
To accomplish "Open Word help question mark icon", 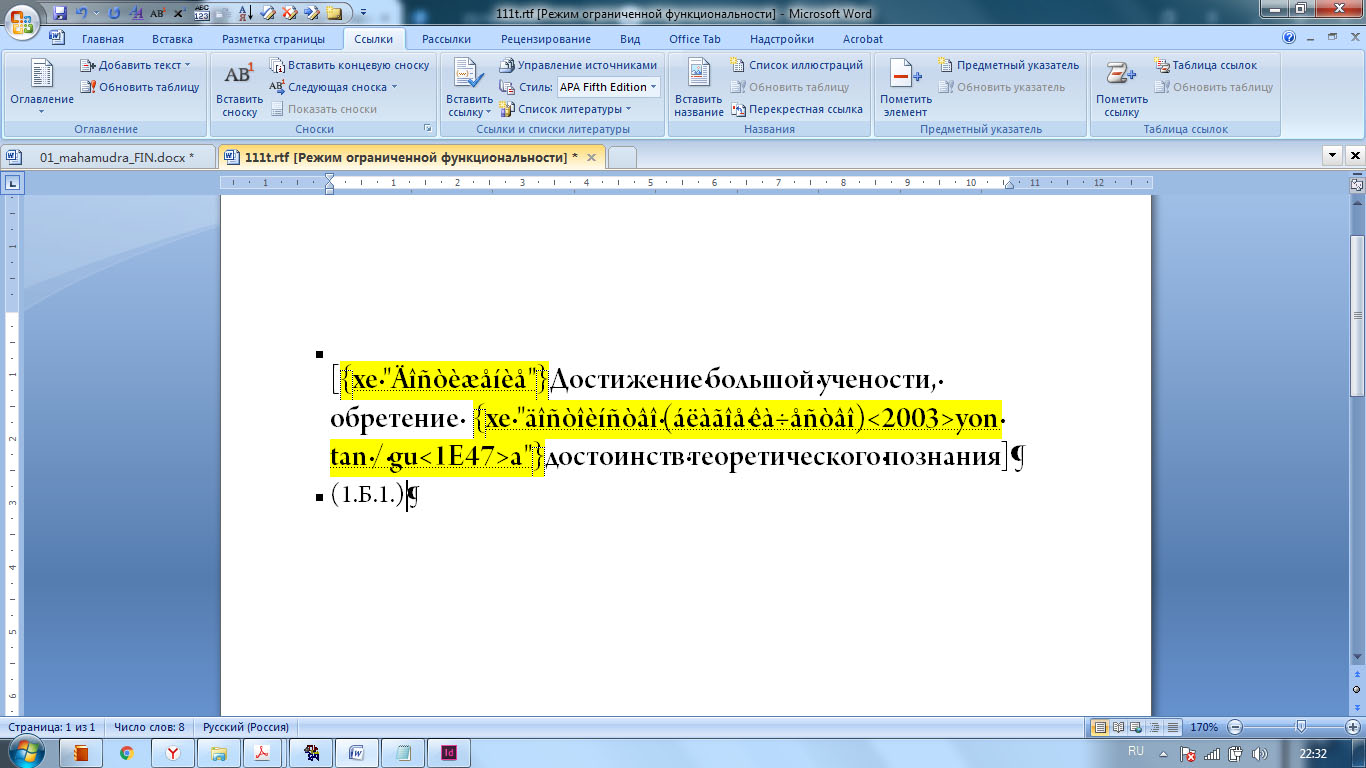I will point(1289,38).
